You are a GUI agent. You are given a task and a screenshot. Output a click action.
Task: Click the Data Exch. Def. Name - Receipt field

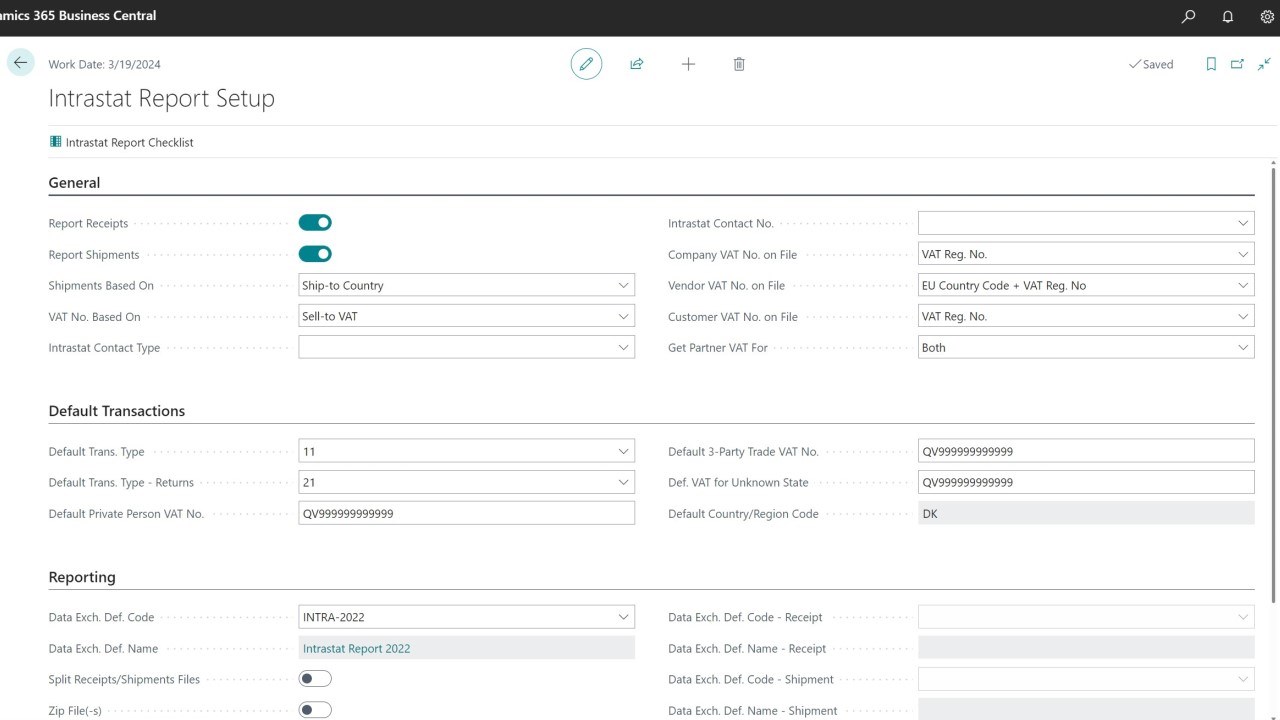[x=1086, y=648]
